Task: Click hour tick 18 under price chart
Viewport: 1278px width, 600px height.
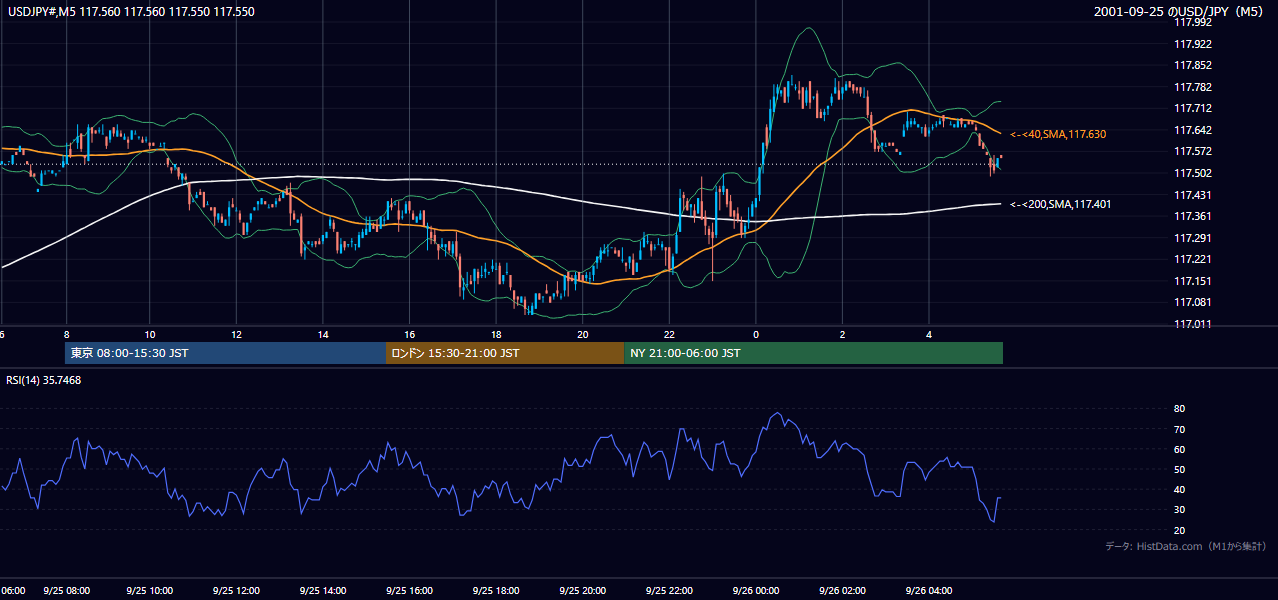Action: [496, 334]
